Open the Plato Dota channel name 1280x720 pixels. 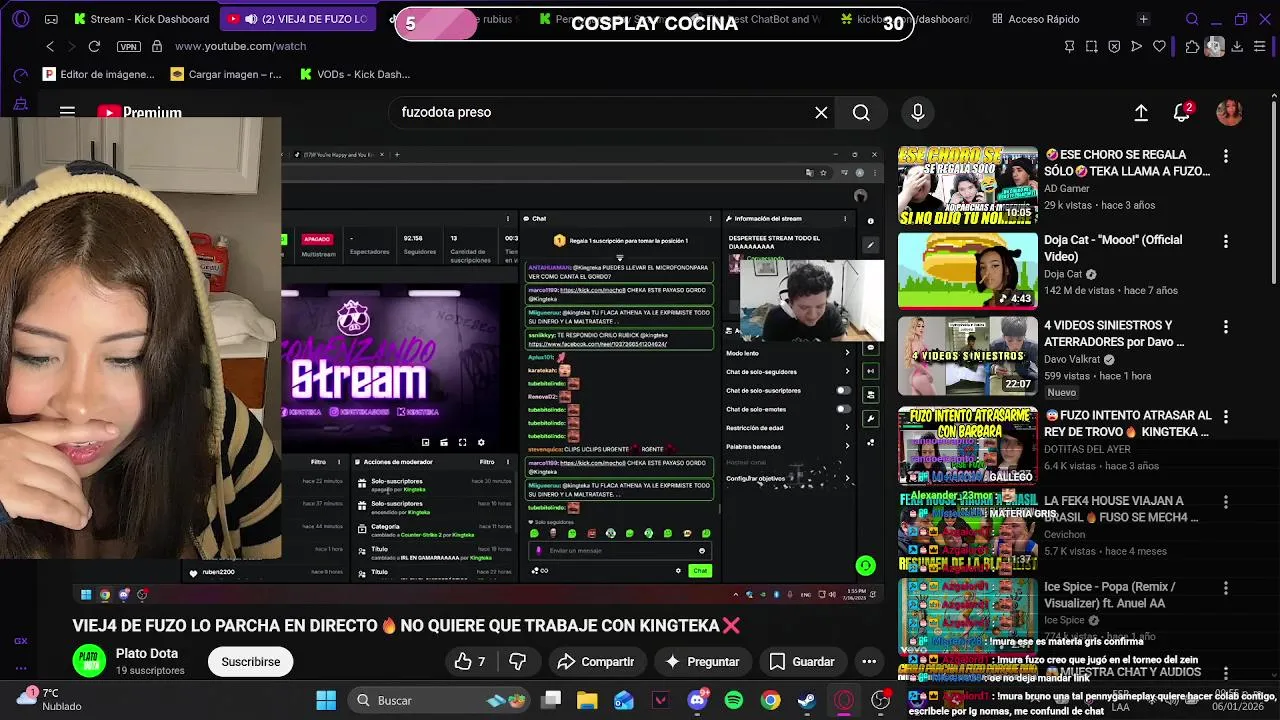[x=147, y=653]
